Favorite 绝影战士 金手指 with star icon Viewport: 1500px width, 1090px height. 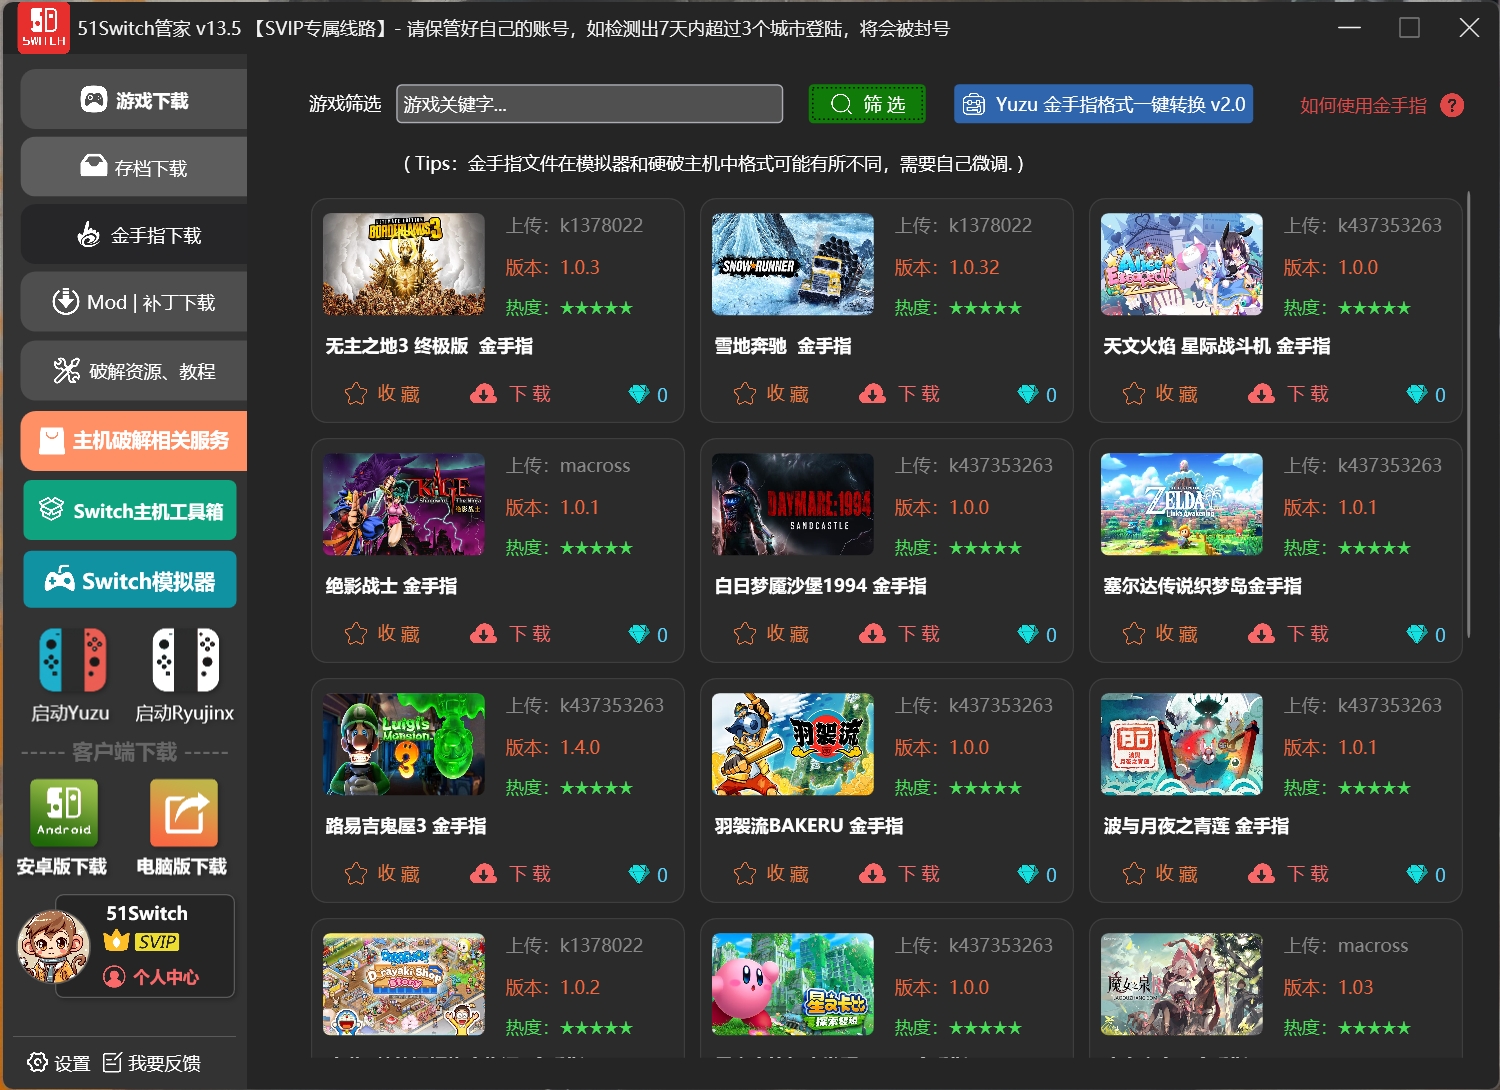(x=356, y=634)
